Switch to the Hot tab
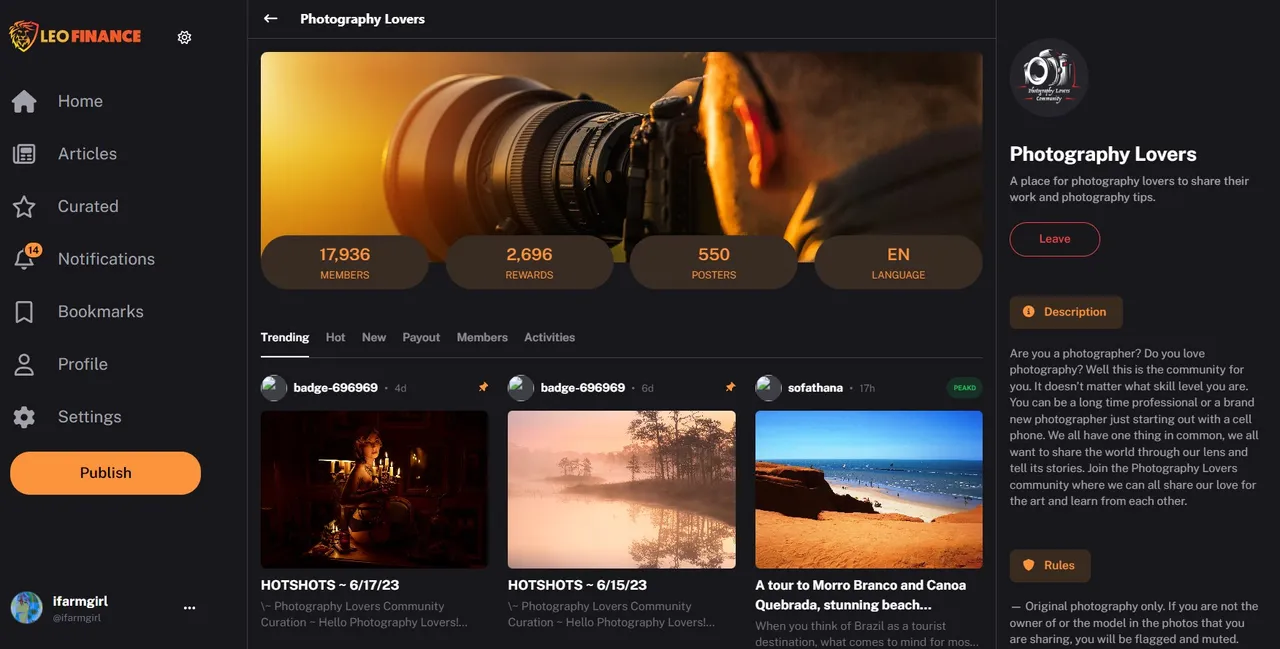Screen dimensions: 1280x649 click(x=335, y=337)
